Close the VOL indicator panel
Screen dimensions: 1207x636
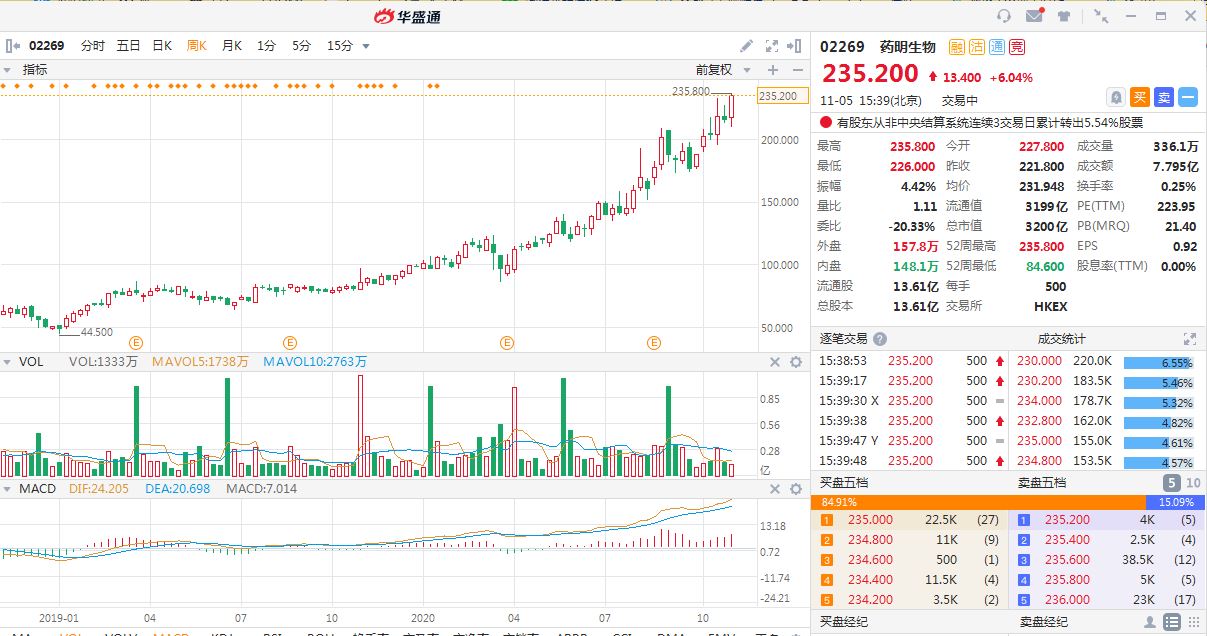[774, 362]
